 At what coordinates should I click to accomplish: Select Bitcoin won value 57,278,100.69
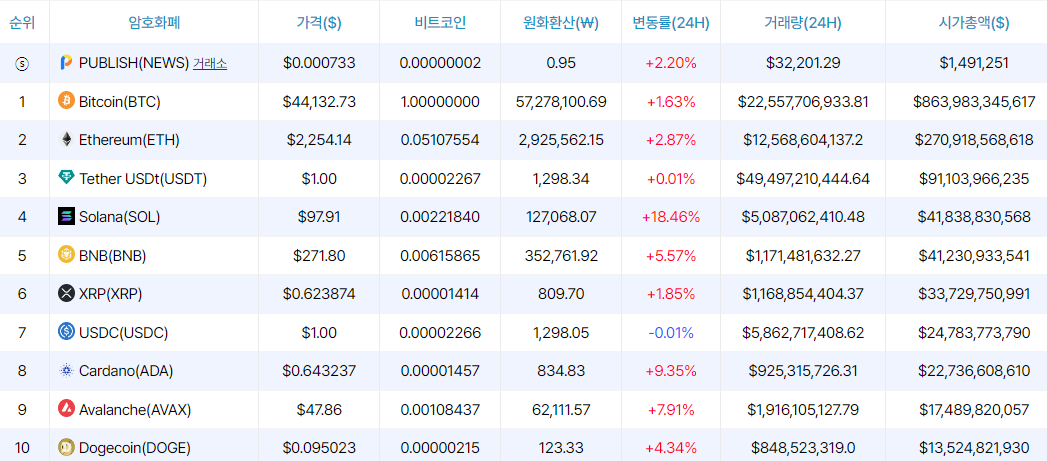tap(561, 102)
